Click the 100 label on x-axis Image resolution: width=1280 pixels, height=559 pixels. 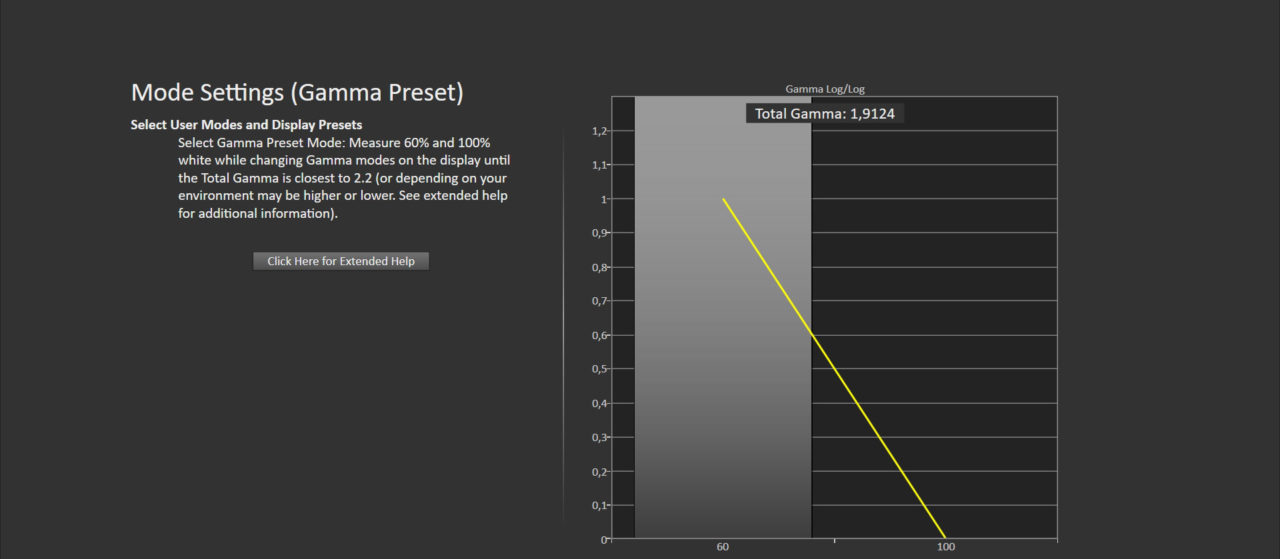point(945,547)
